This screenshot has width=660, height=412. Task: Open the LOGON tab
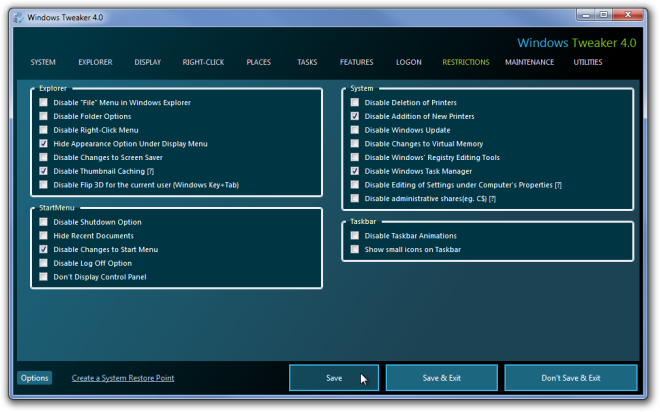coord(409,62)
